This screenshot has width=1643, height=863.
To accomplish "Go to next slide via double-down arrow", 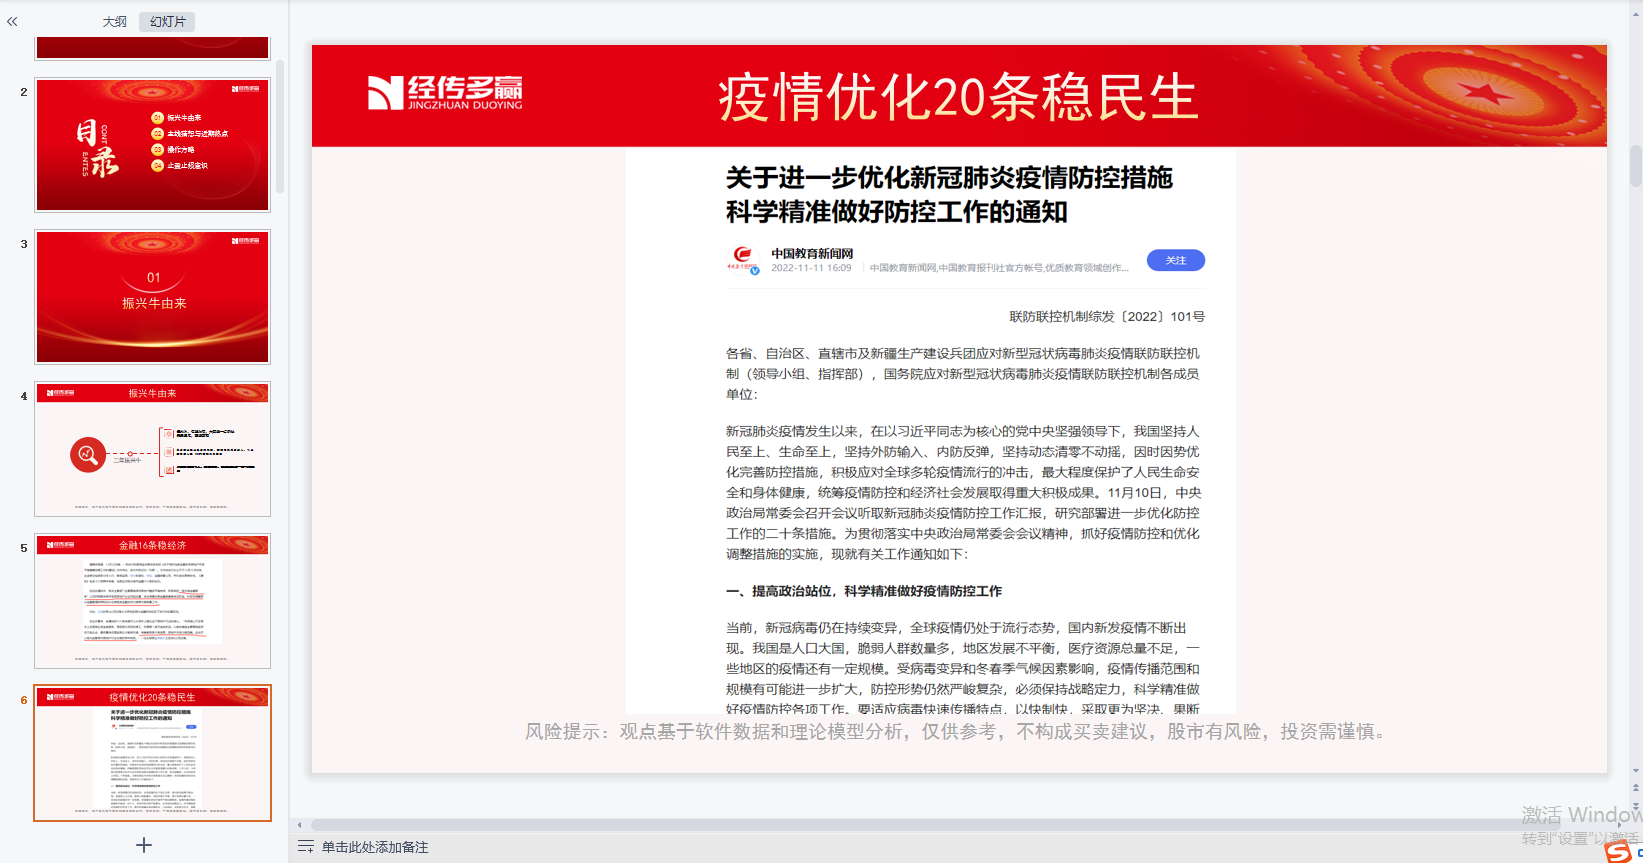I will [1636, 805].
